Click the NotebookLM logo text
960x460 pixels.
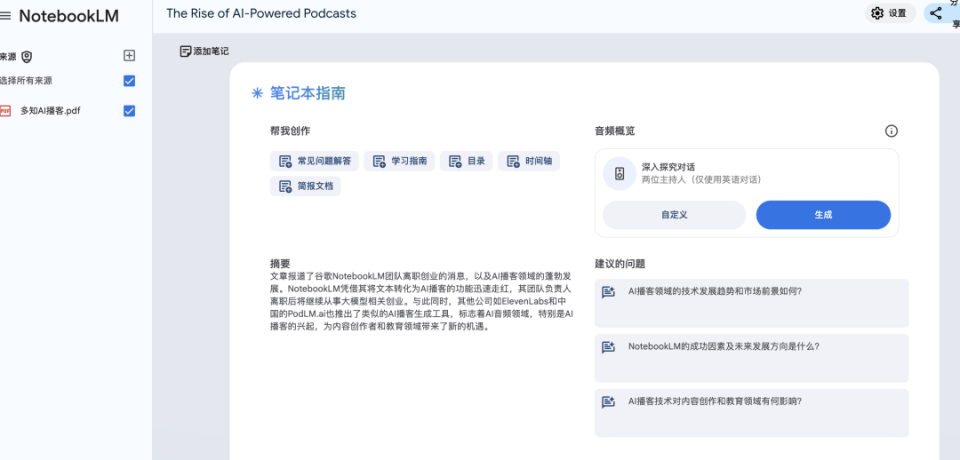pyautogui.click(x=69, y=16)
